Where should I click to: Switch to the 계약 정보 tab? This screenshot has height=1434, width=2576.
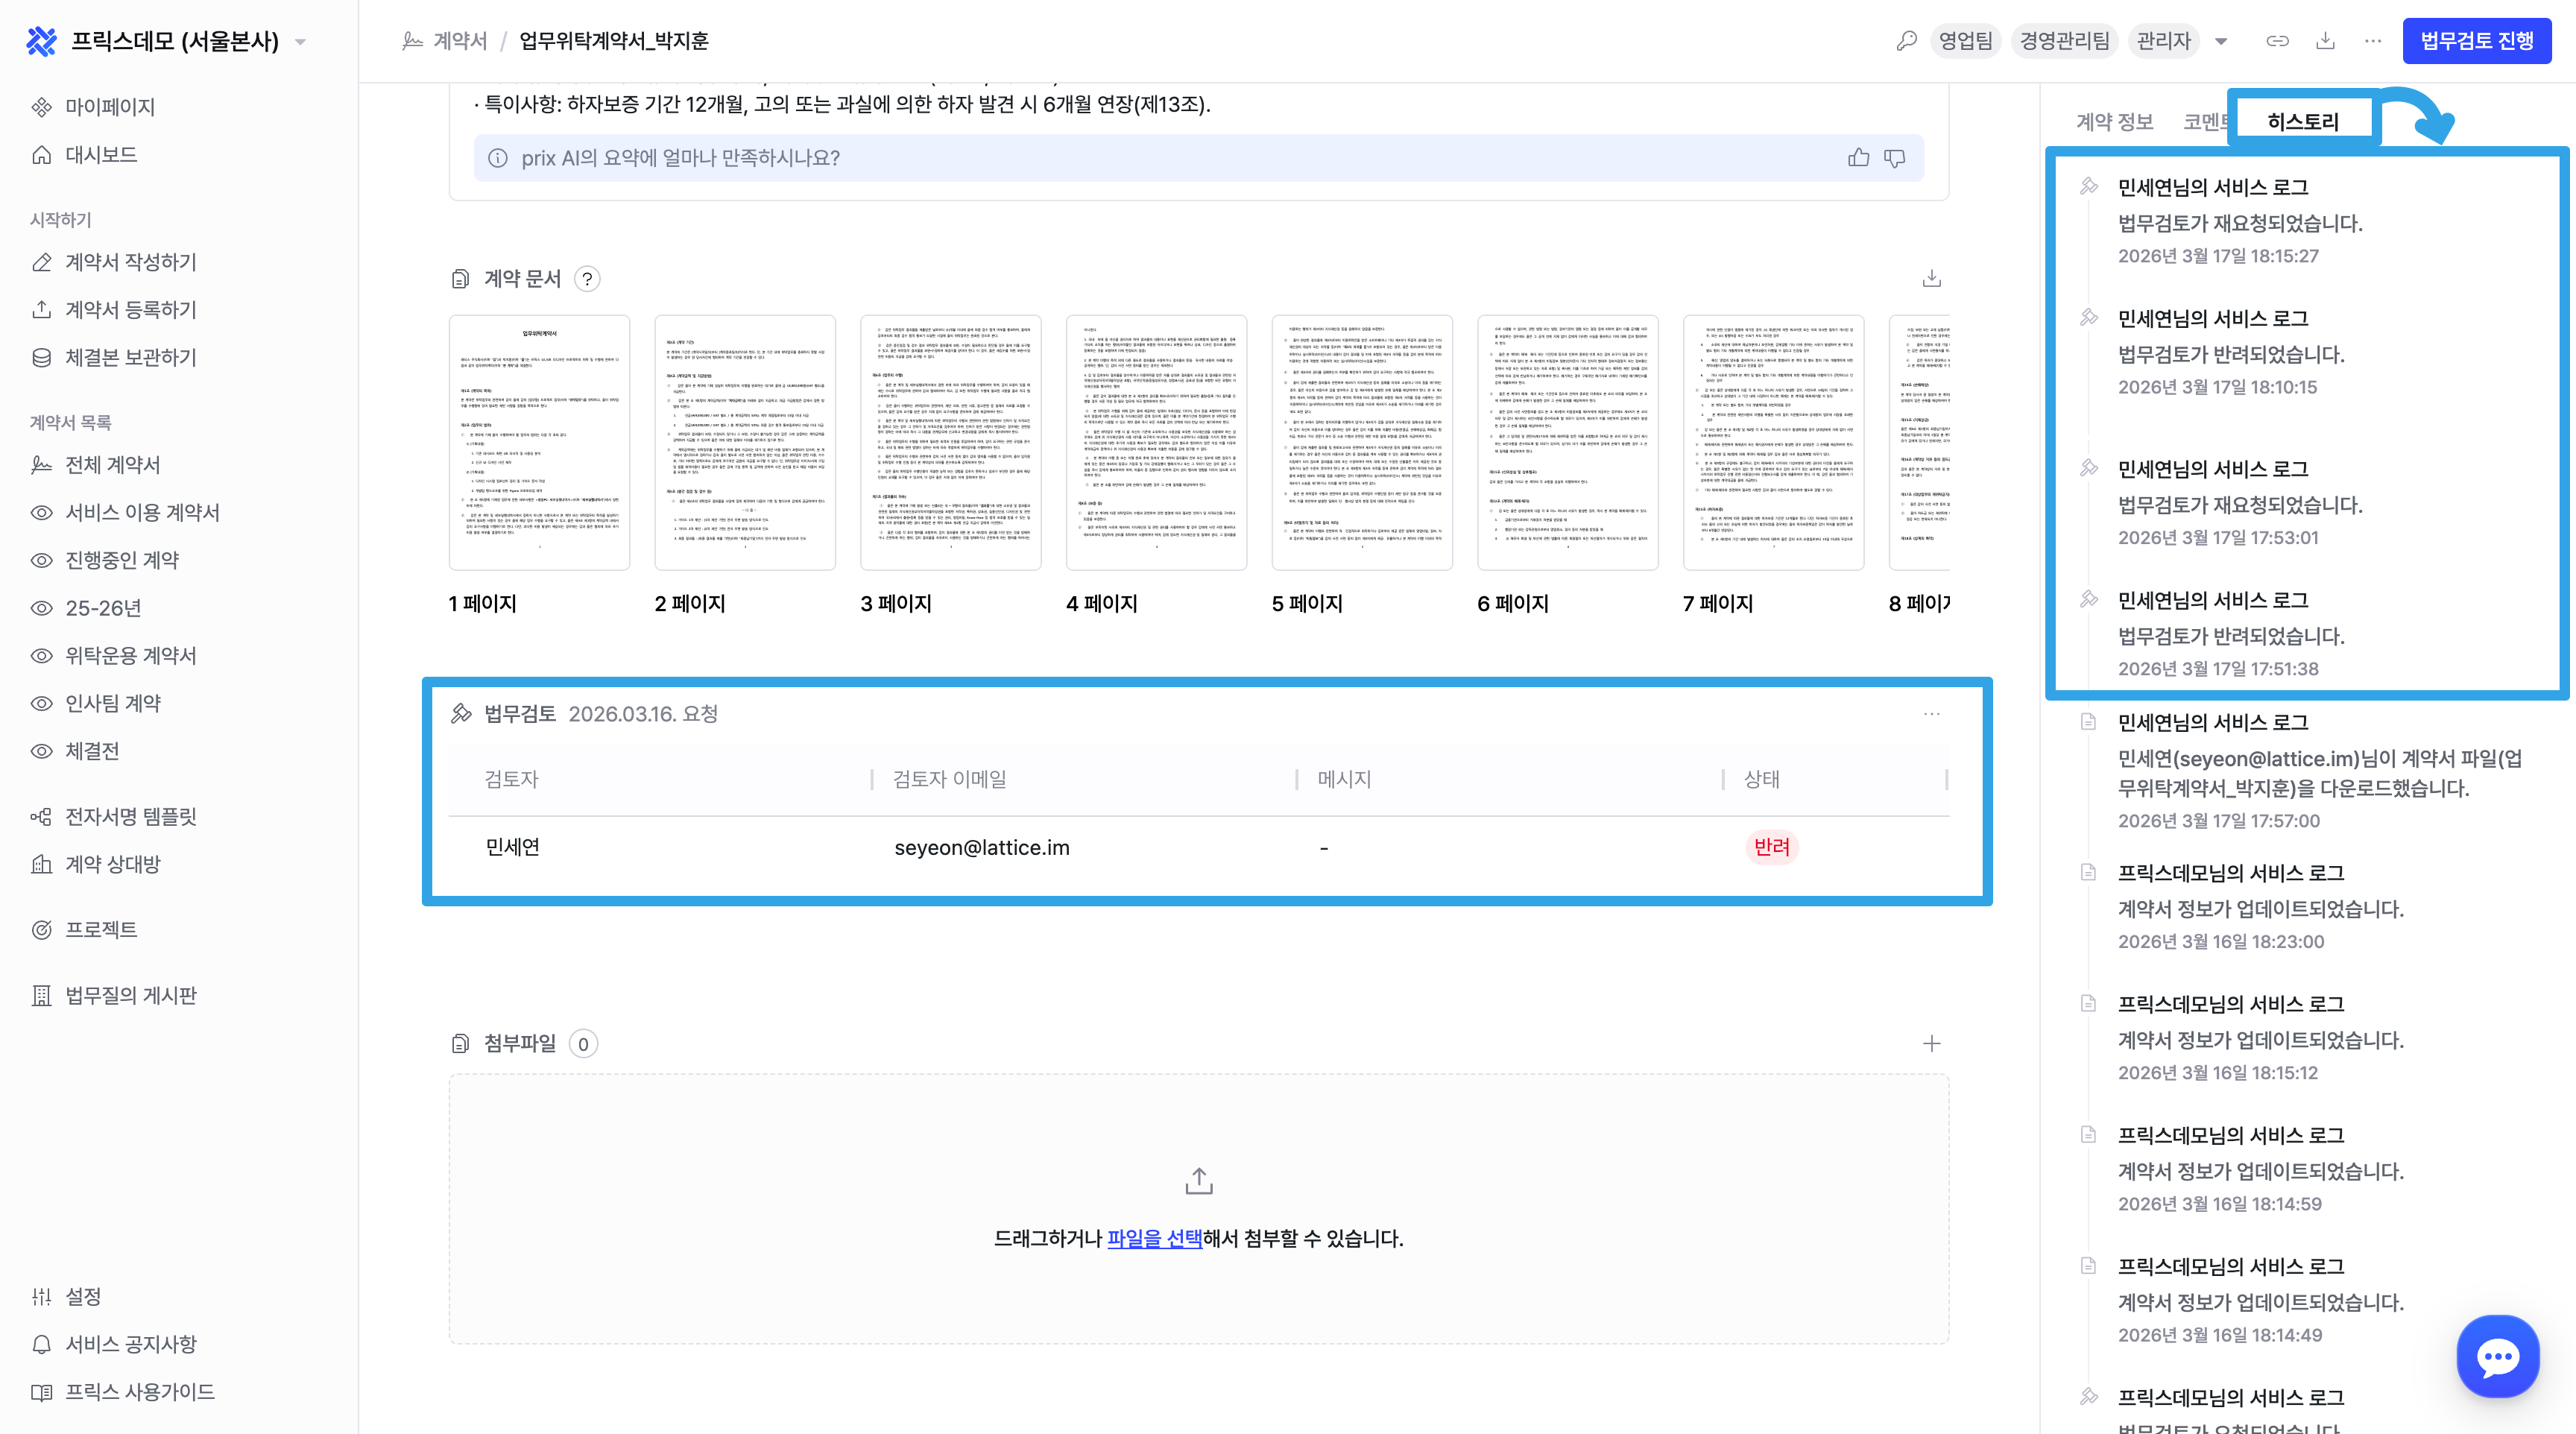click(2114, 122)
